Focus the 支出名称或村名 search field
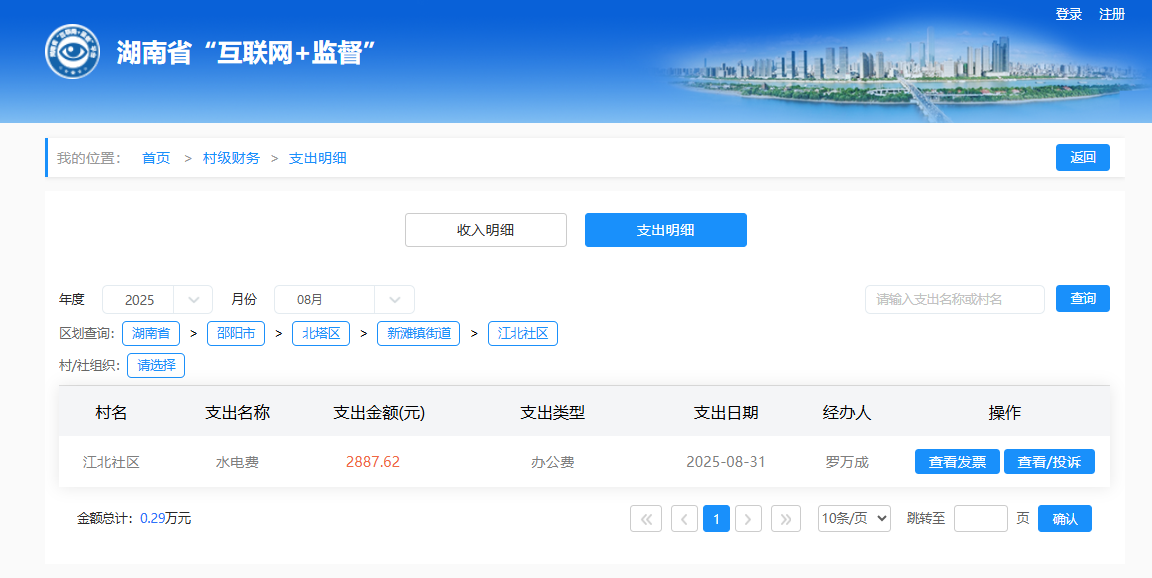 (954, 299)
